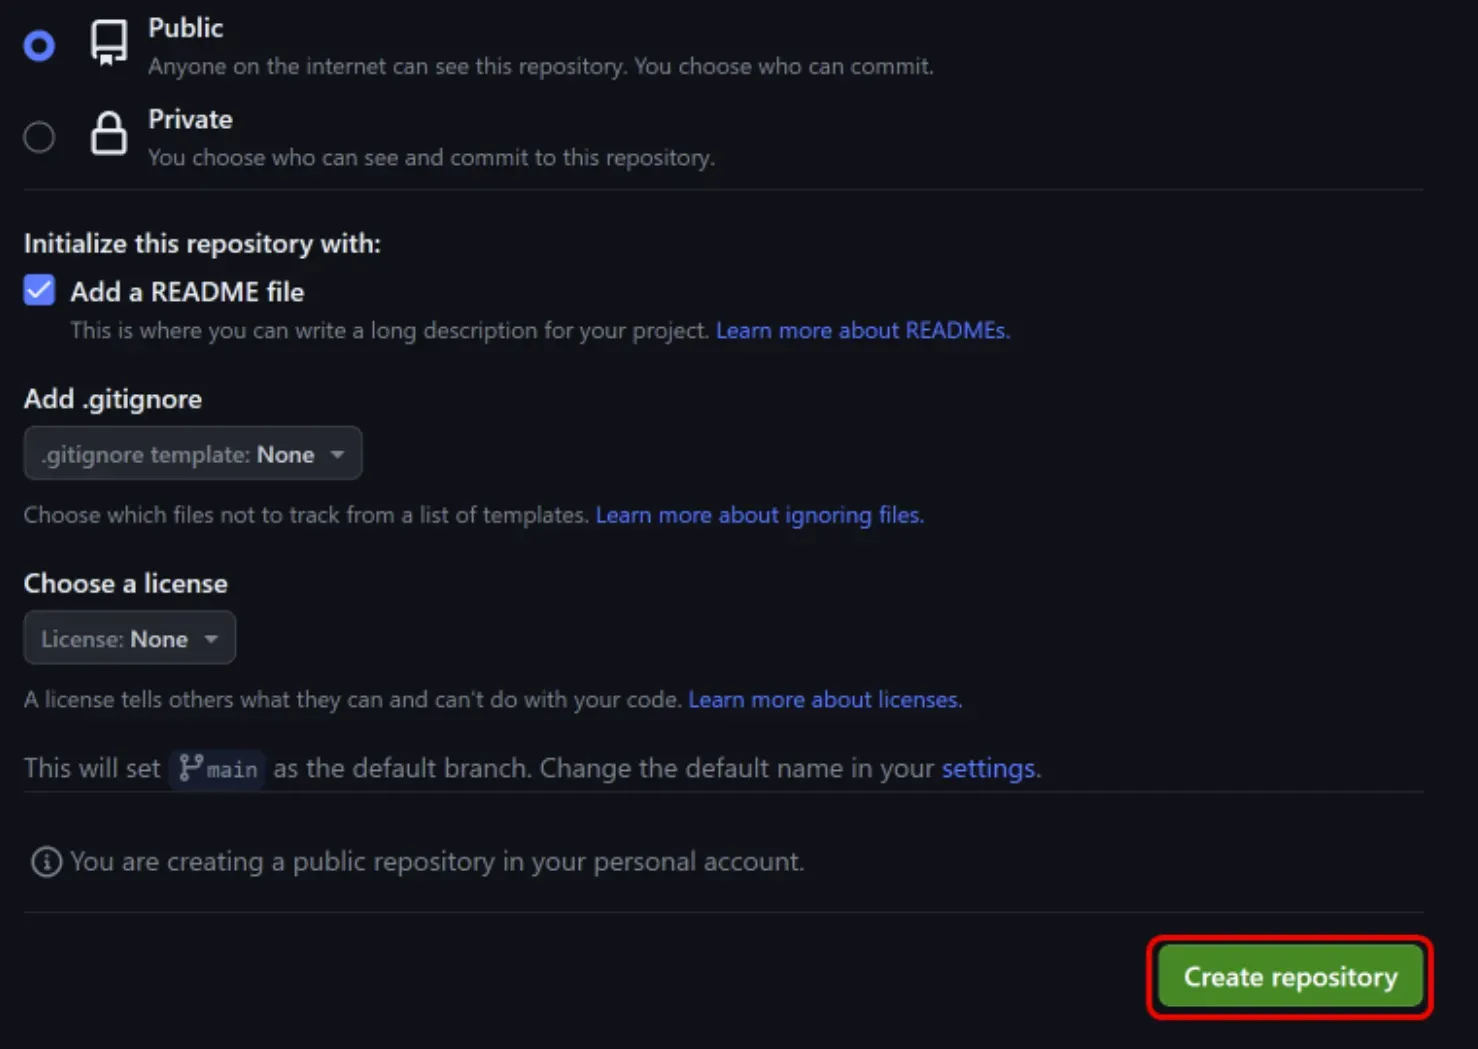Click the main default branch badge

[x=216, y=768]
